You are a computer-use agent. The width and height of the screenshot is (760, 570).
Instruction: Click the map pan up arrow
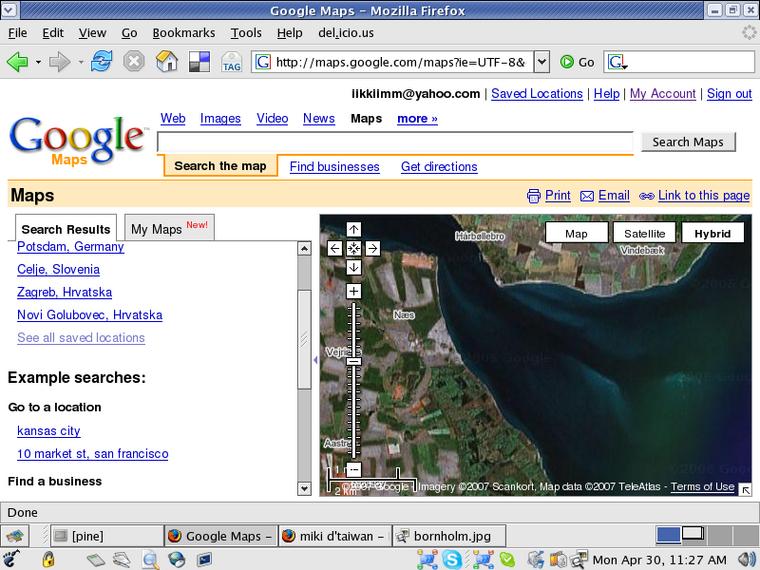click(354, 229)
